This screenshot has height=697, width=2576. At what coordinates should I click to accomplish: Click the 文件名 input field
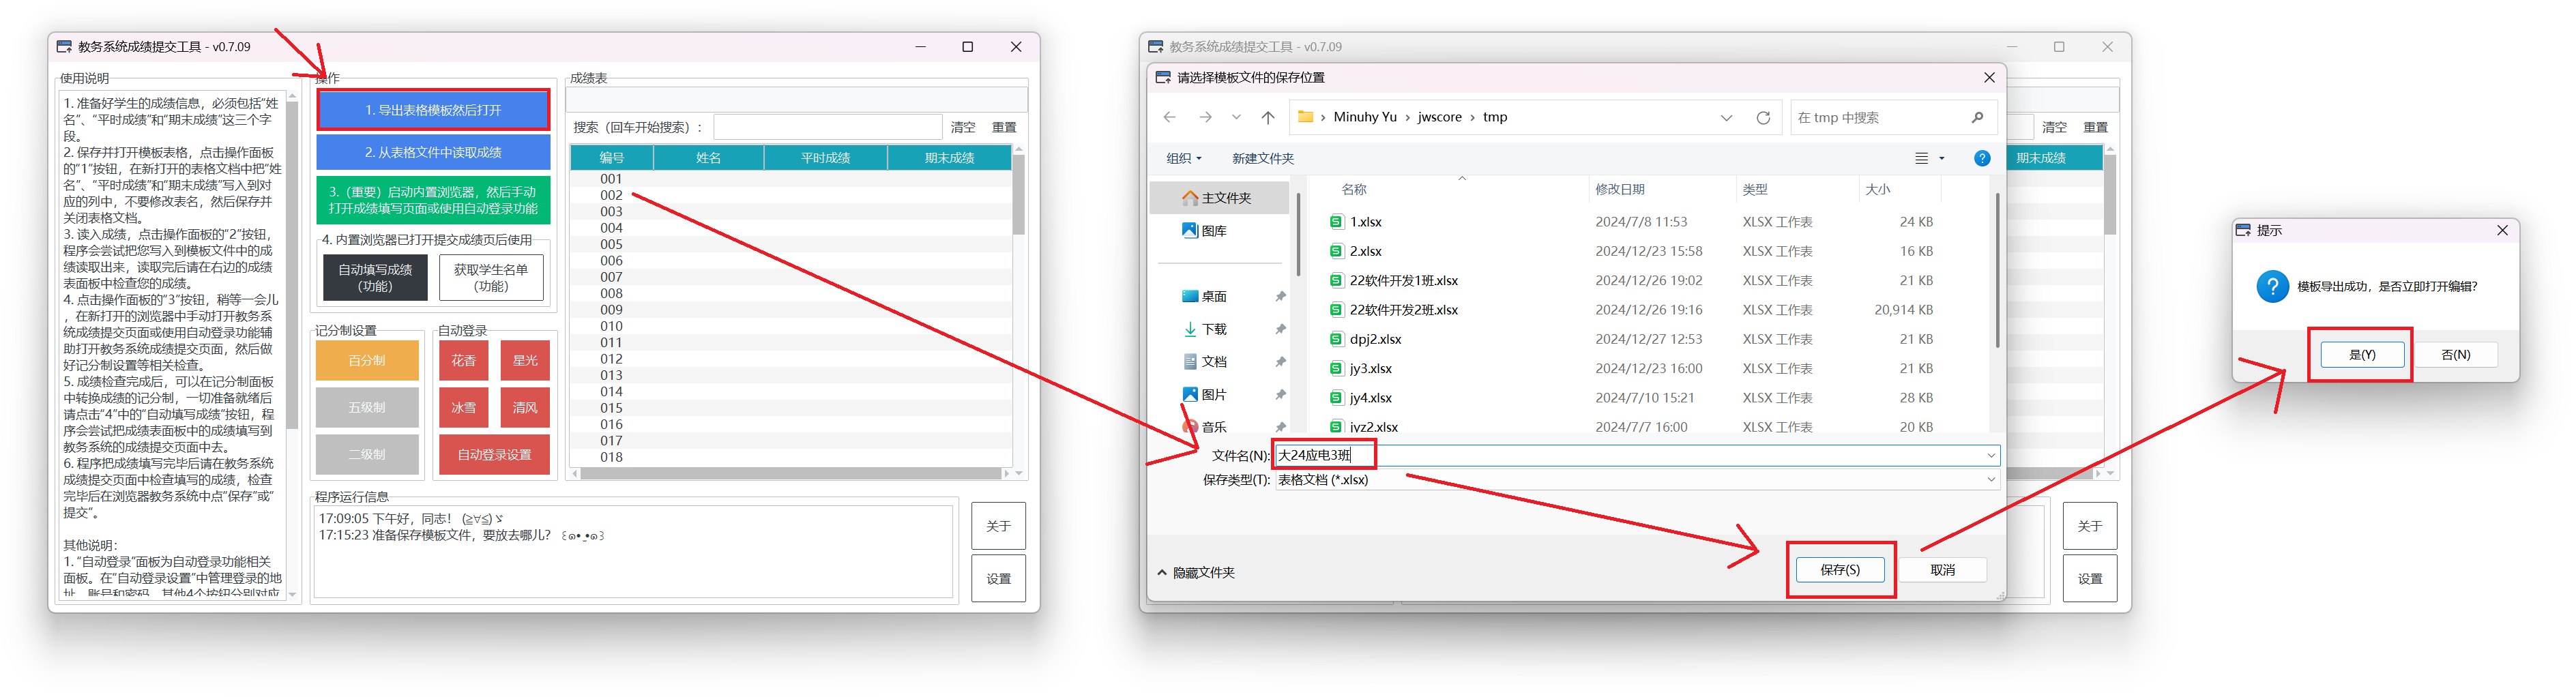pos(1636,456)
